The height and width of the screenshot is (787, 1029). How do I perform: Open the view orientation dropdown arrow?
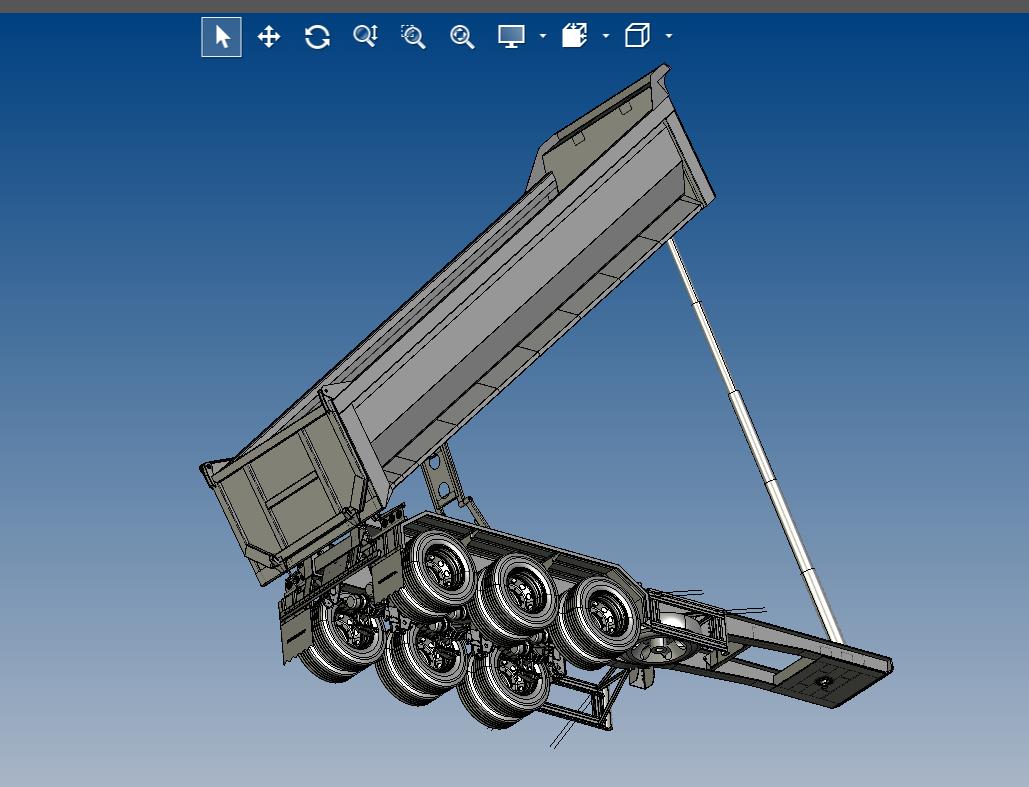click(669, 36)
